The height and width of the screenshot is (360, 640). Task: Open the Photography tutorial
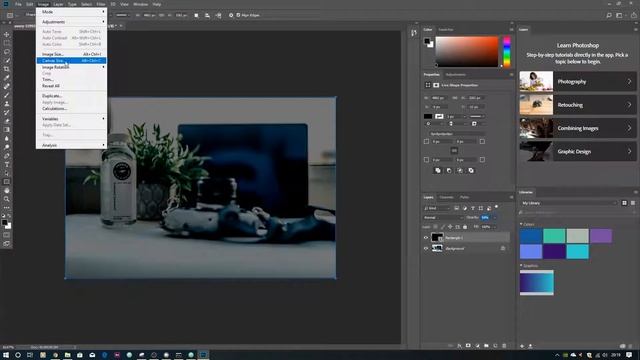(x=578, y=82)
